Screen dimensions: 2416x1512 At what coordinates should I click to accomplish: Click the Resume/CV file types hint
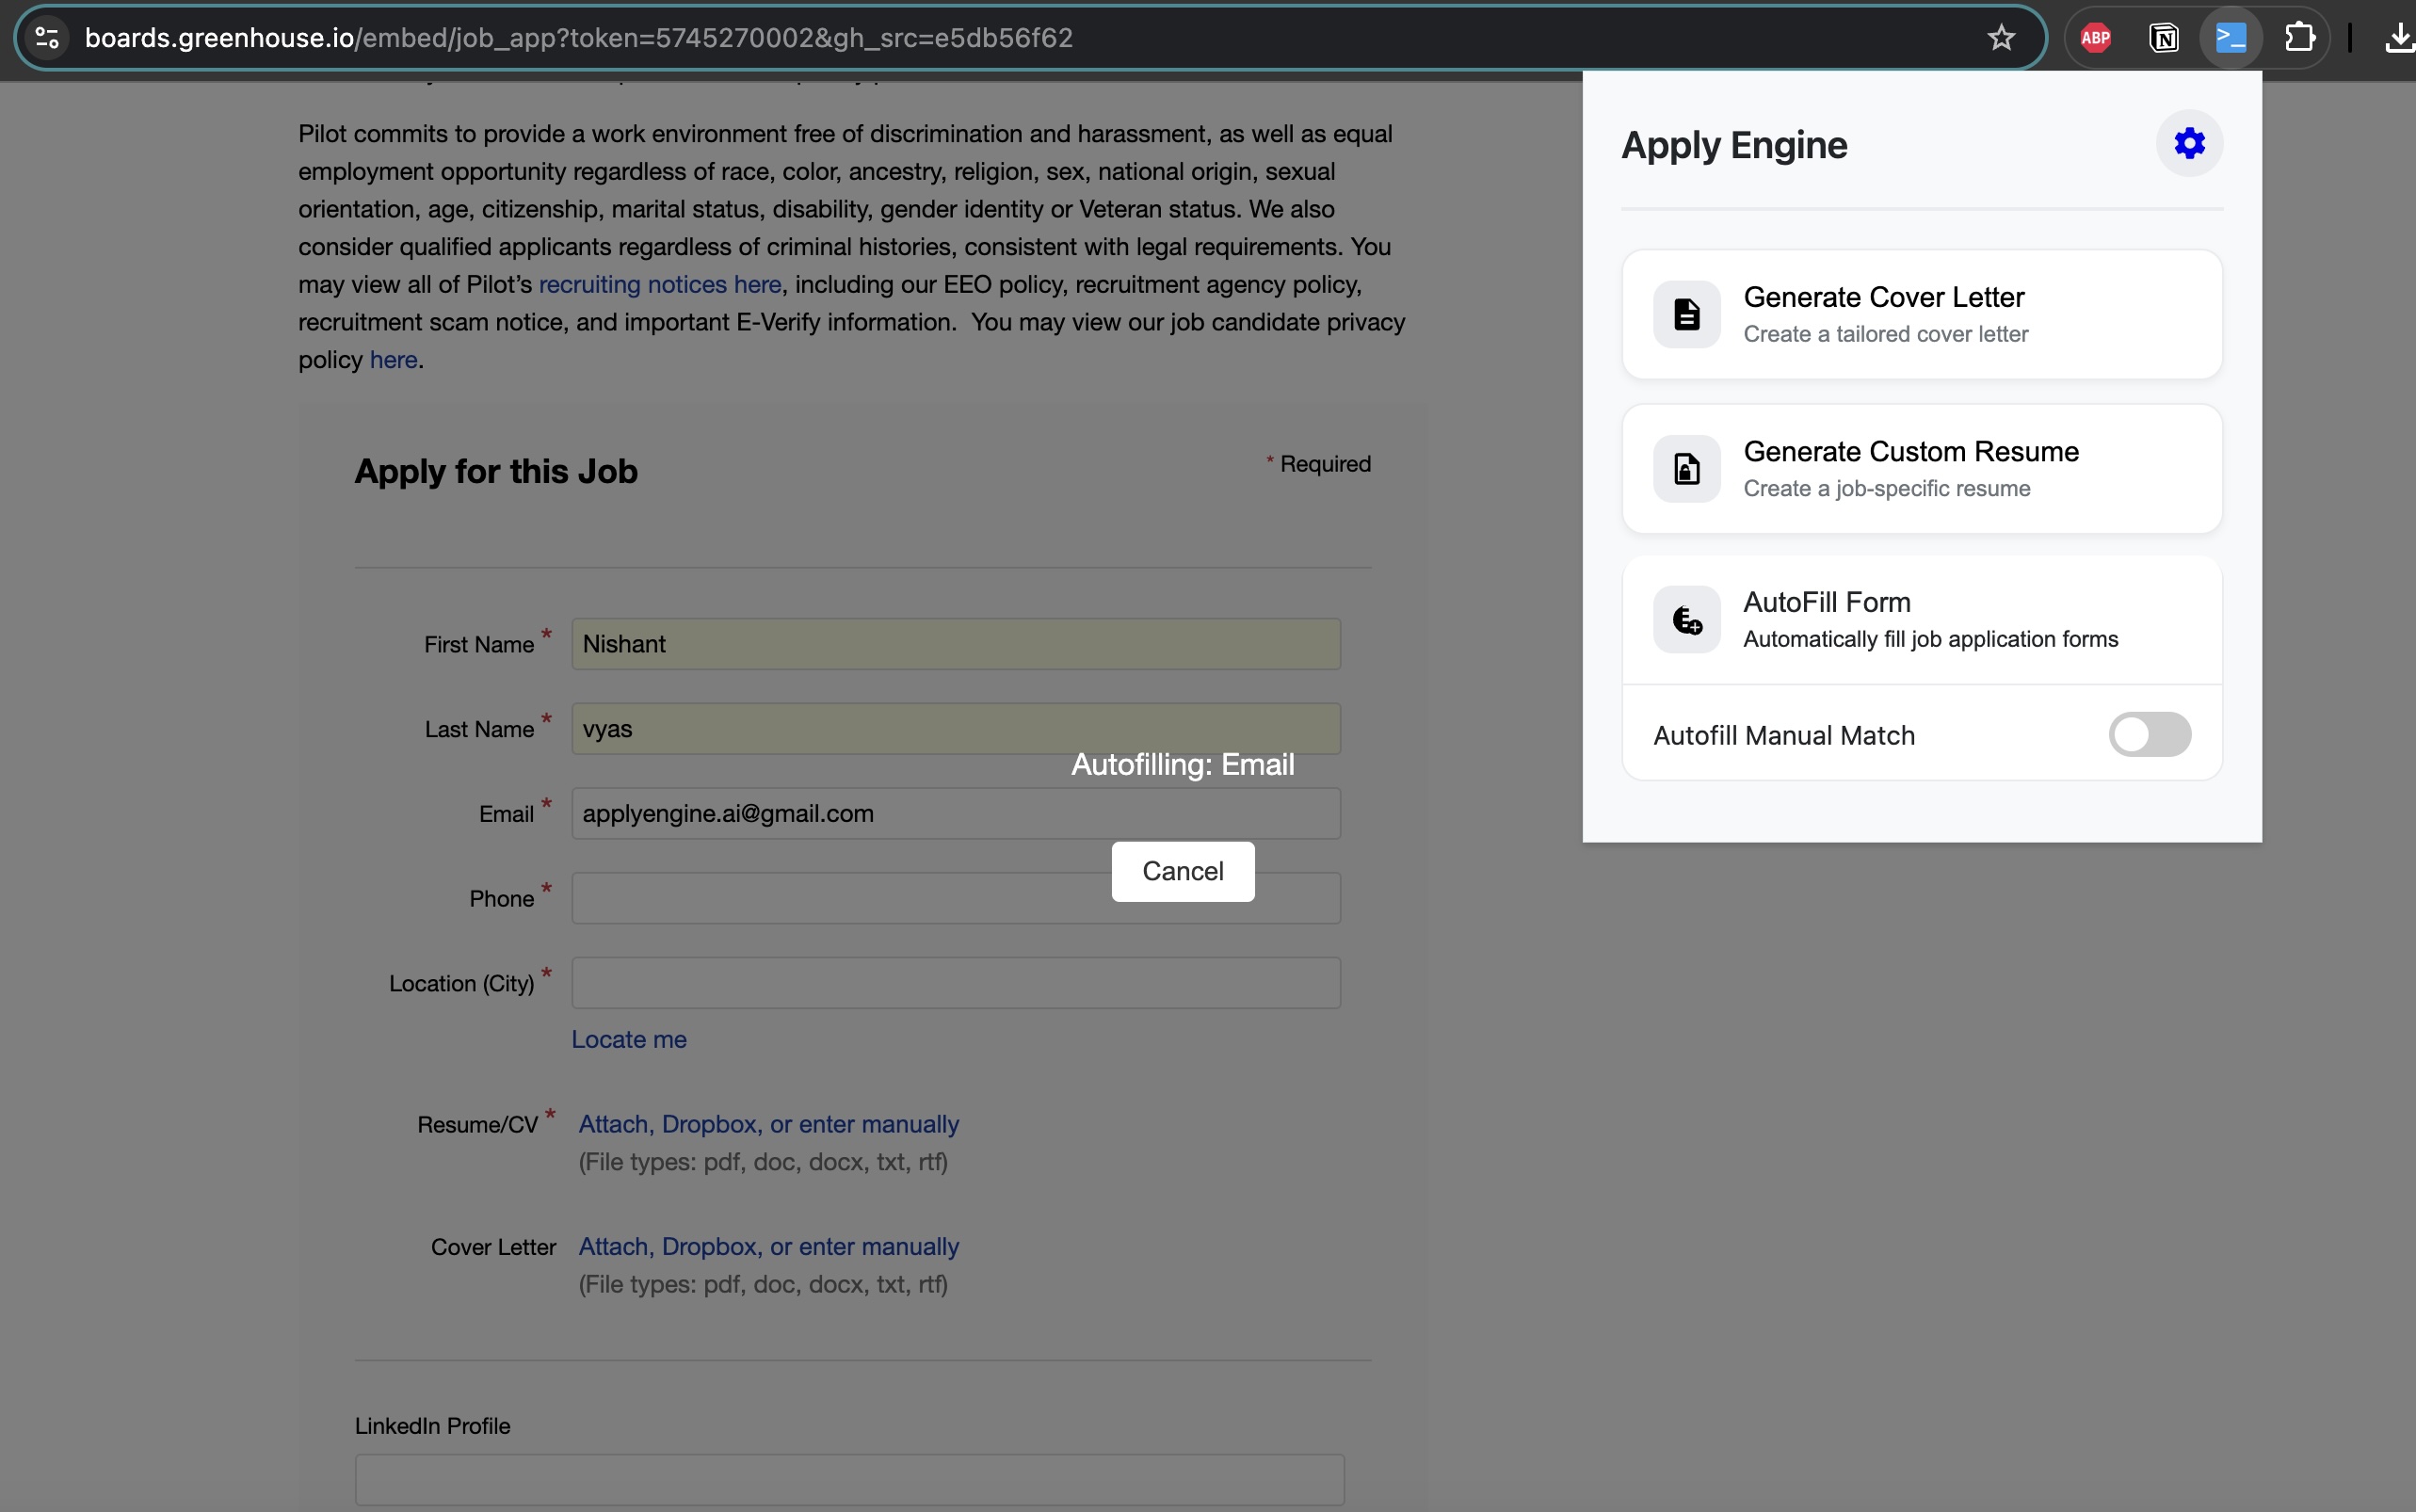pyautogui.click(x=763, y=1162)
